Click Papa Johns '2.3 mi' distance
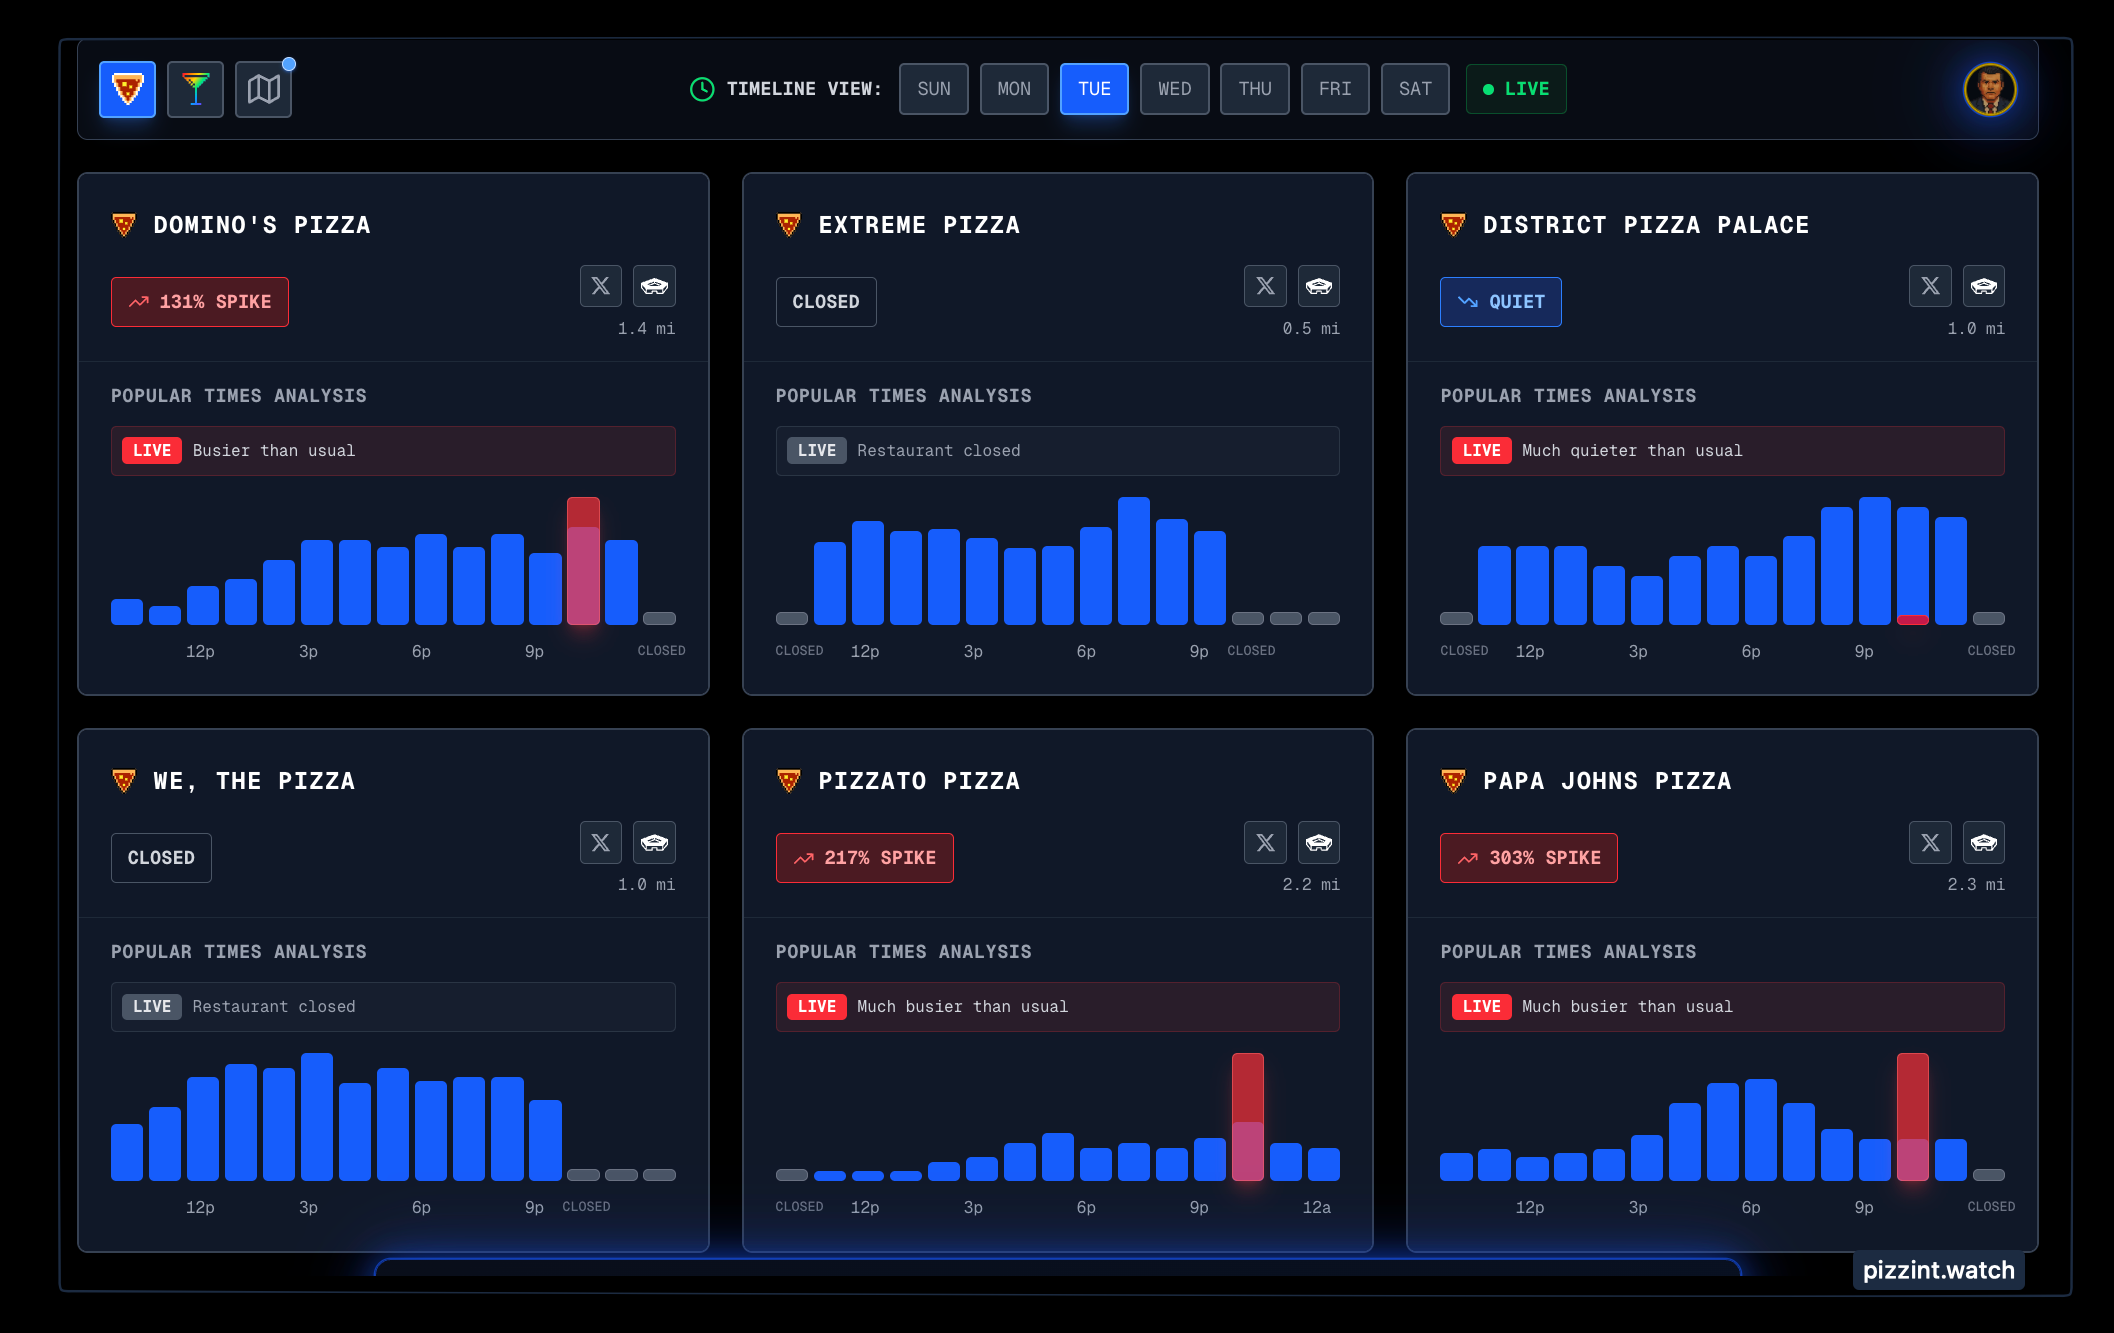 pos(1976,885)
